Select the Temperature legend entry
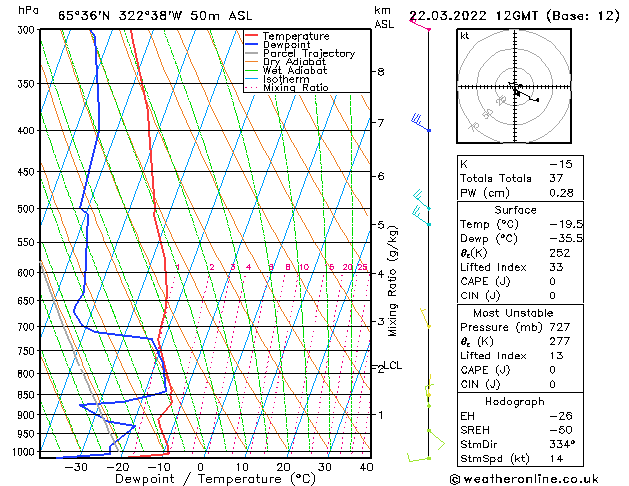 tap(296, 36)
